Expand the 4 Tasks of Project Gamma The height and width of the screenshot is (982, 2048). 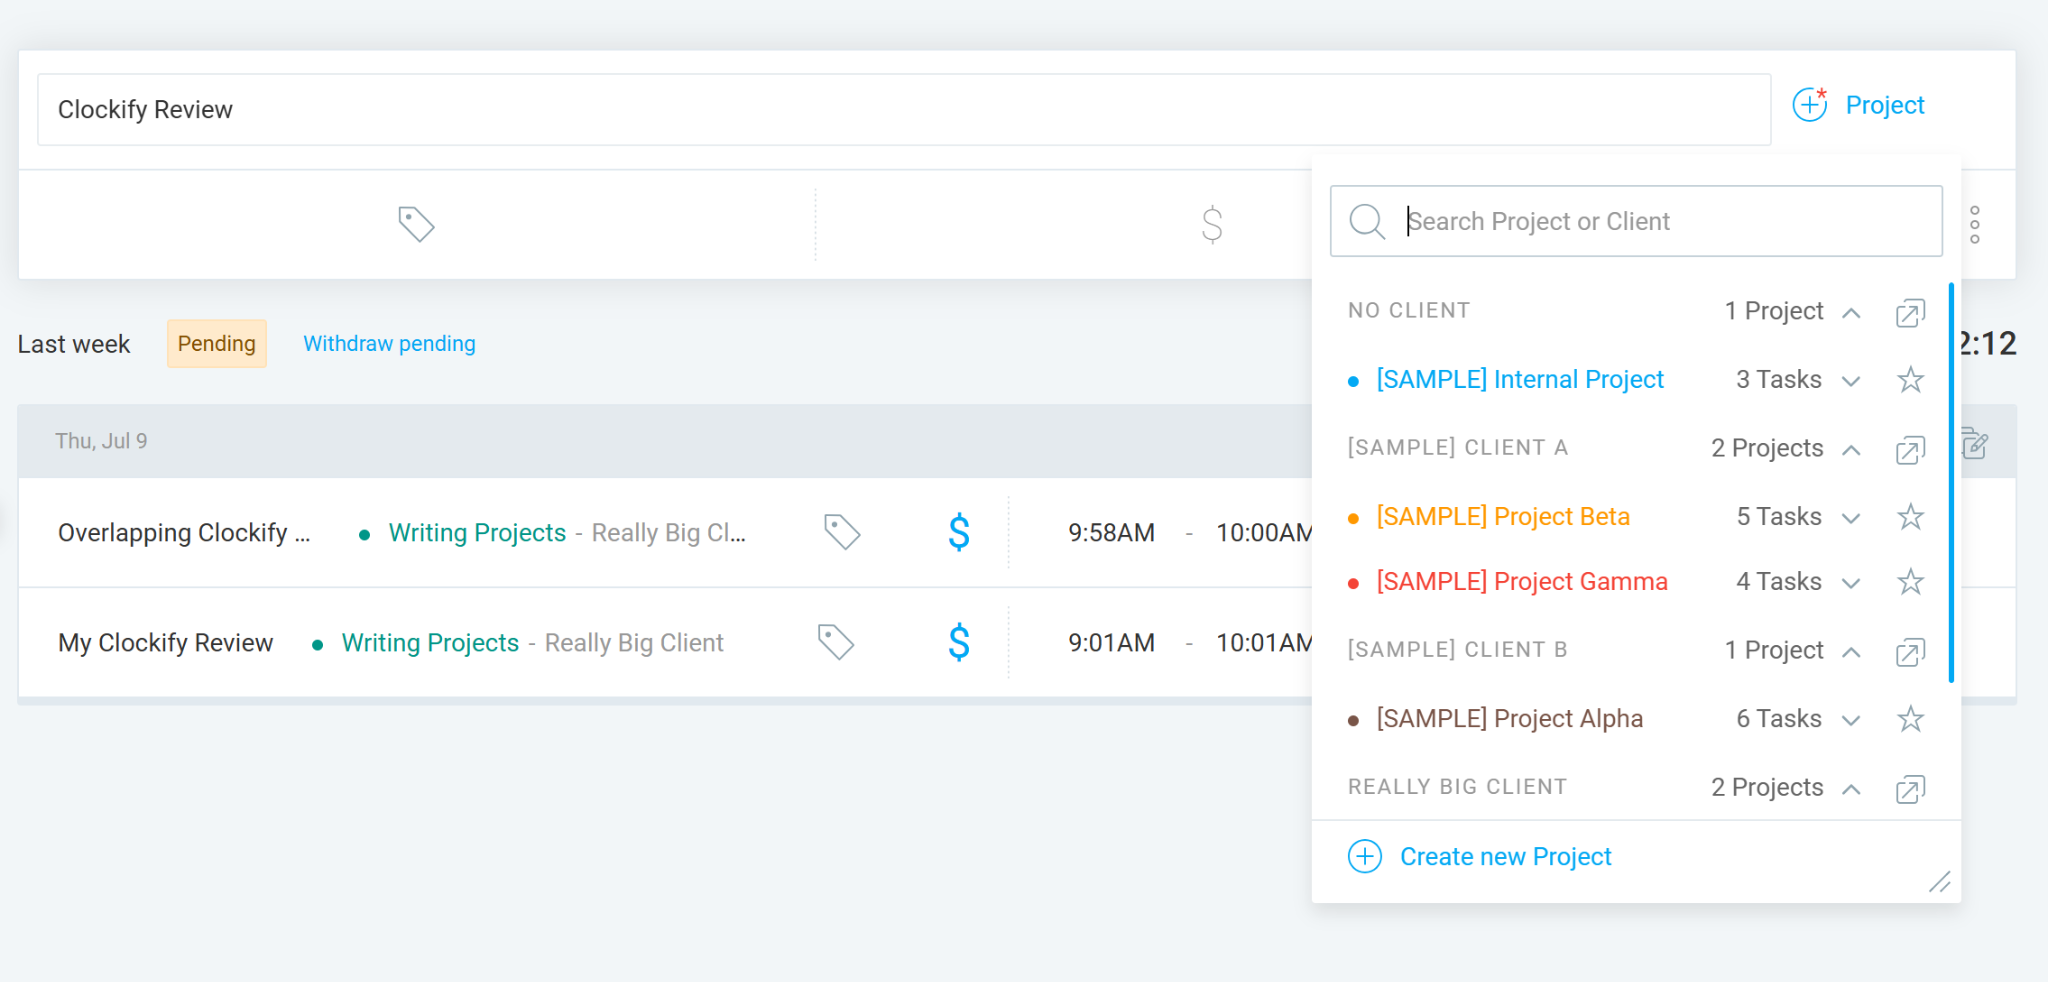1851,583
